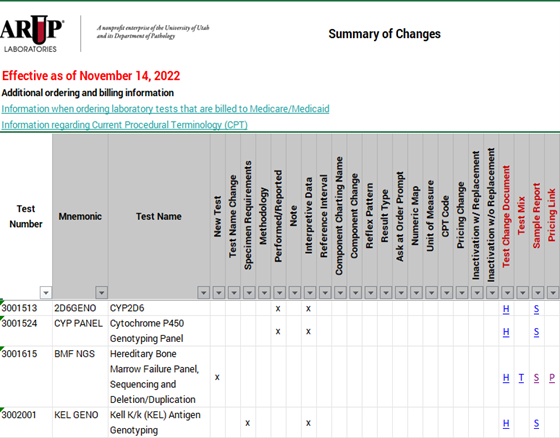
Task: Open the Test Mix filter dropdown
Action: pyautogui.click(x=522, y=293)
